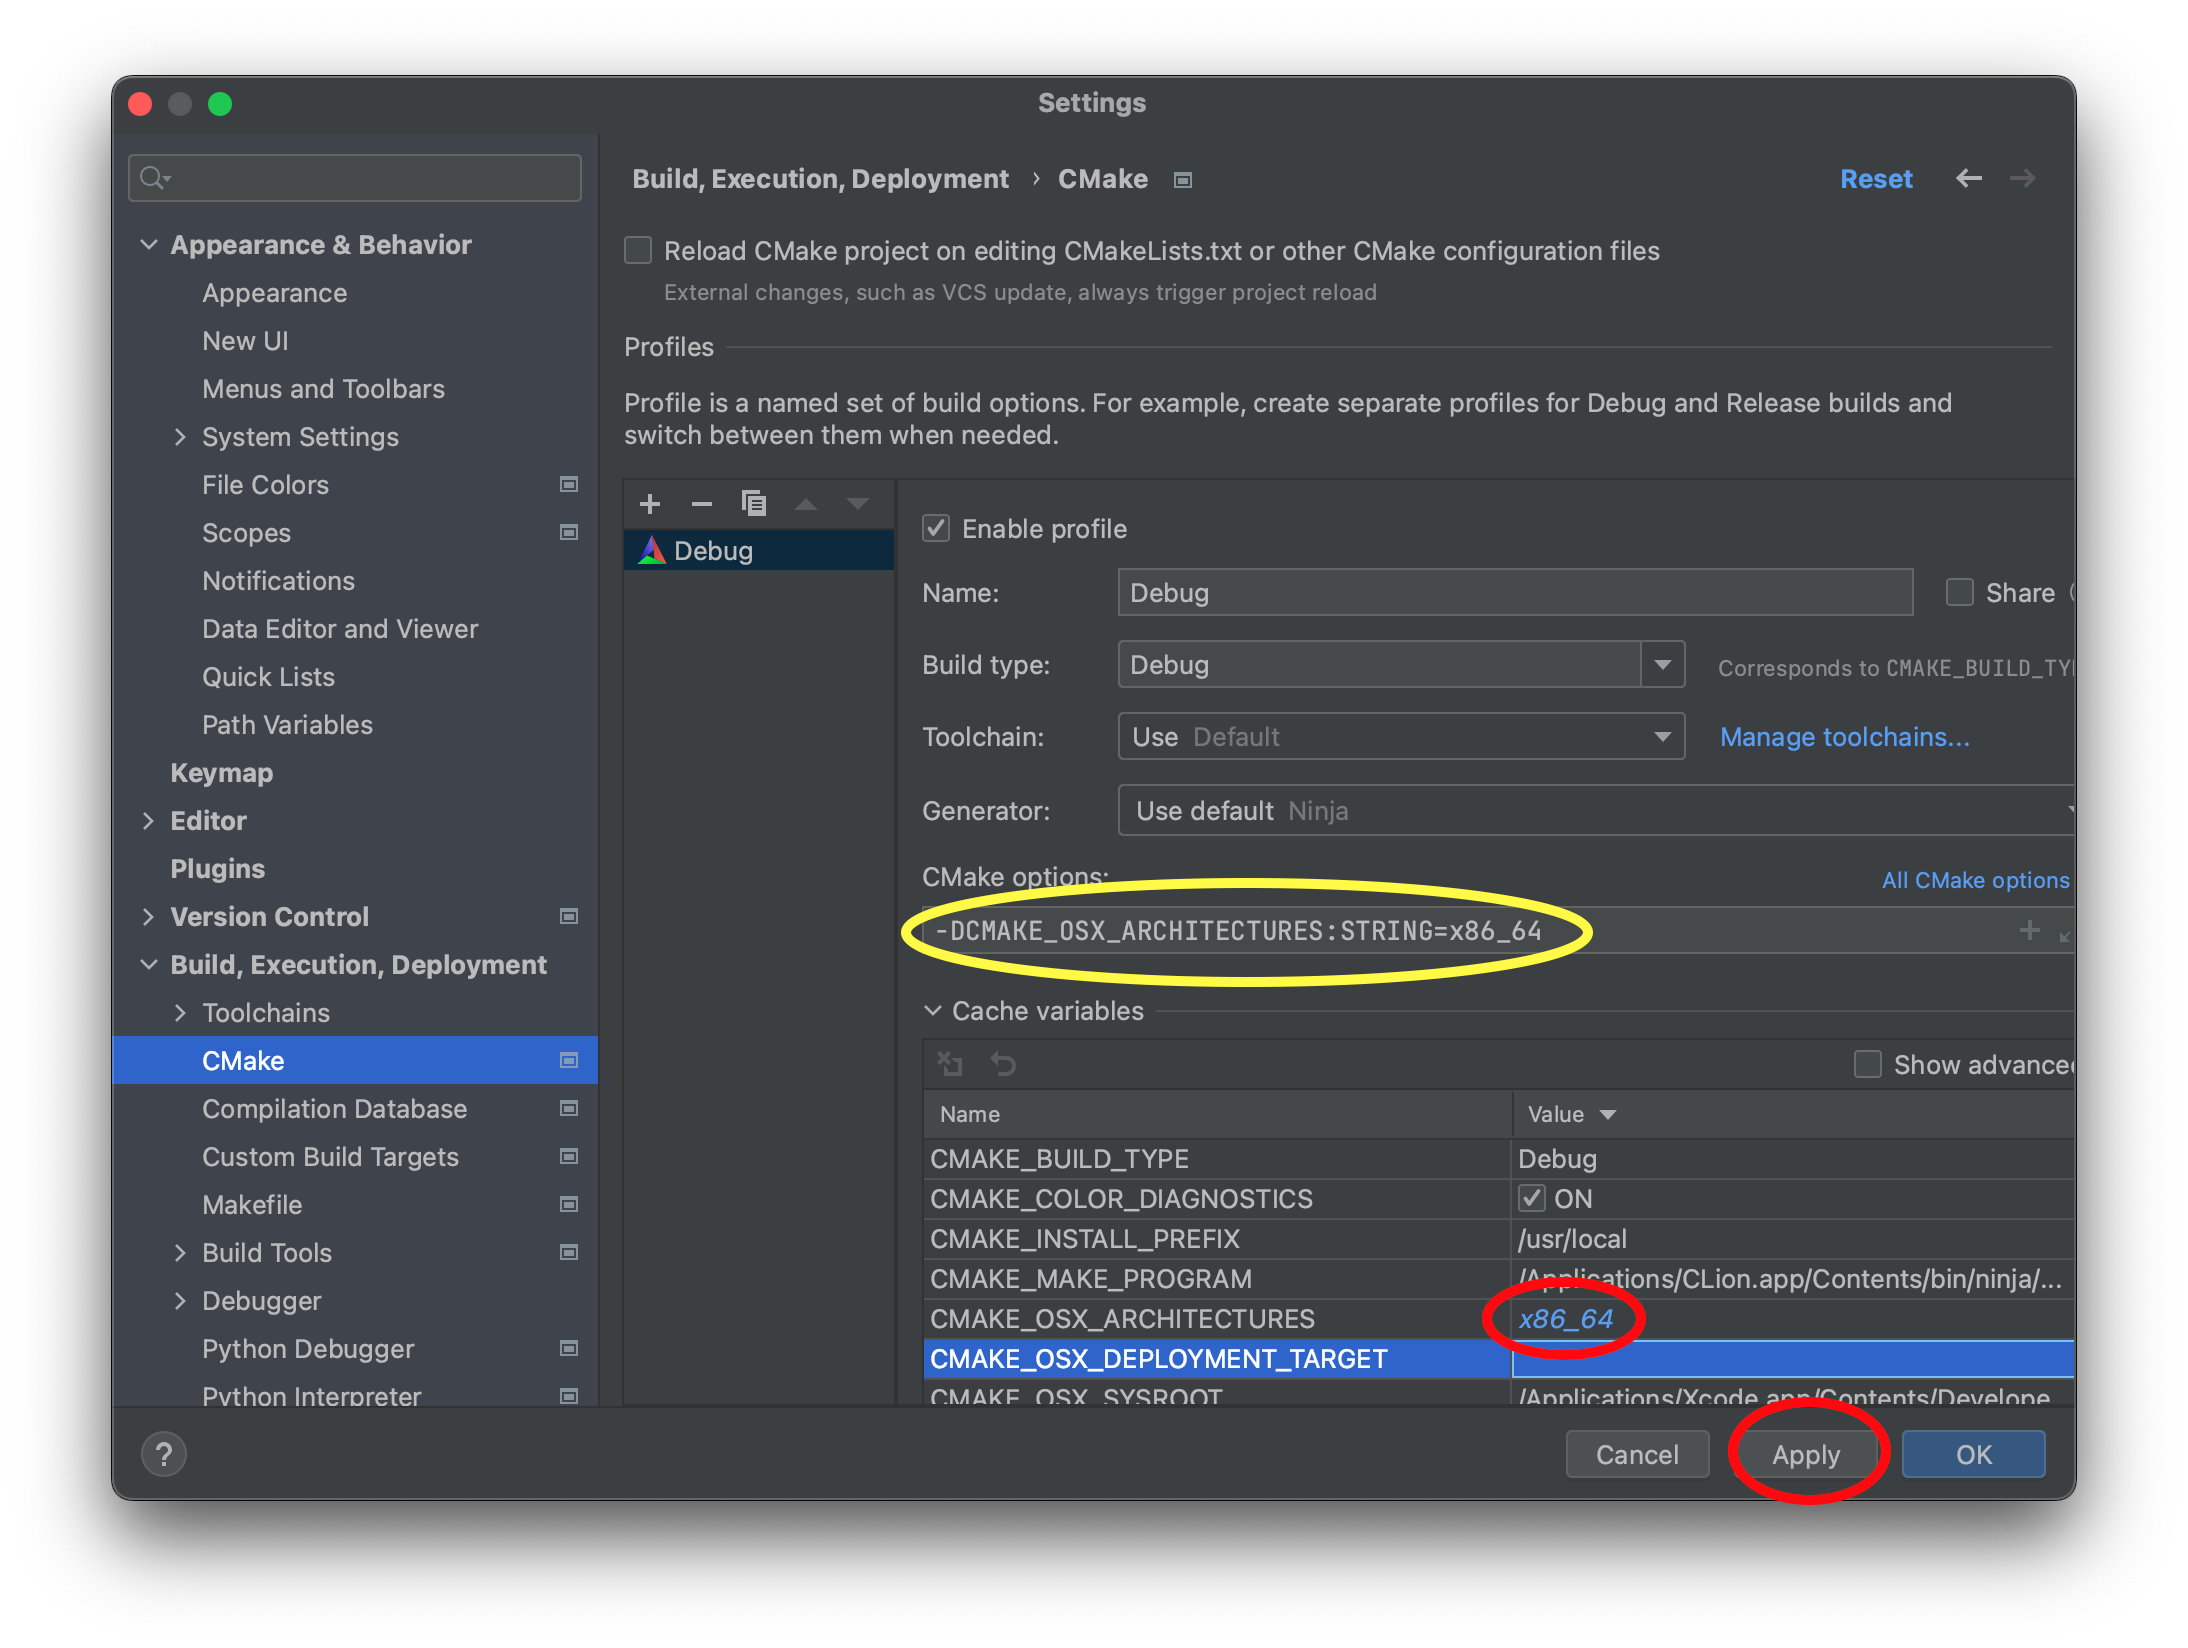Open Menus and Toolbars page
The width and height of the screenshot is (2188, 1648).
point(323,389)
